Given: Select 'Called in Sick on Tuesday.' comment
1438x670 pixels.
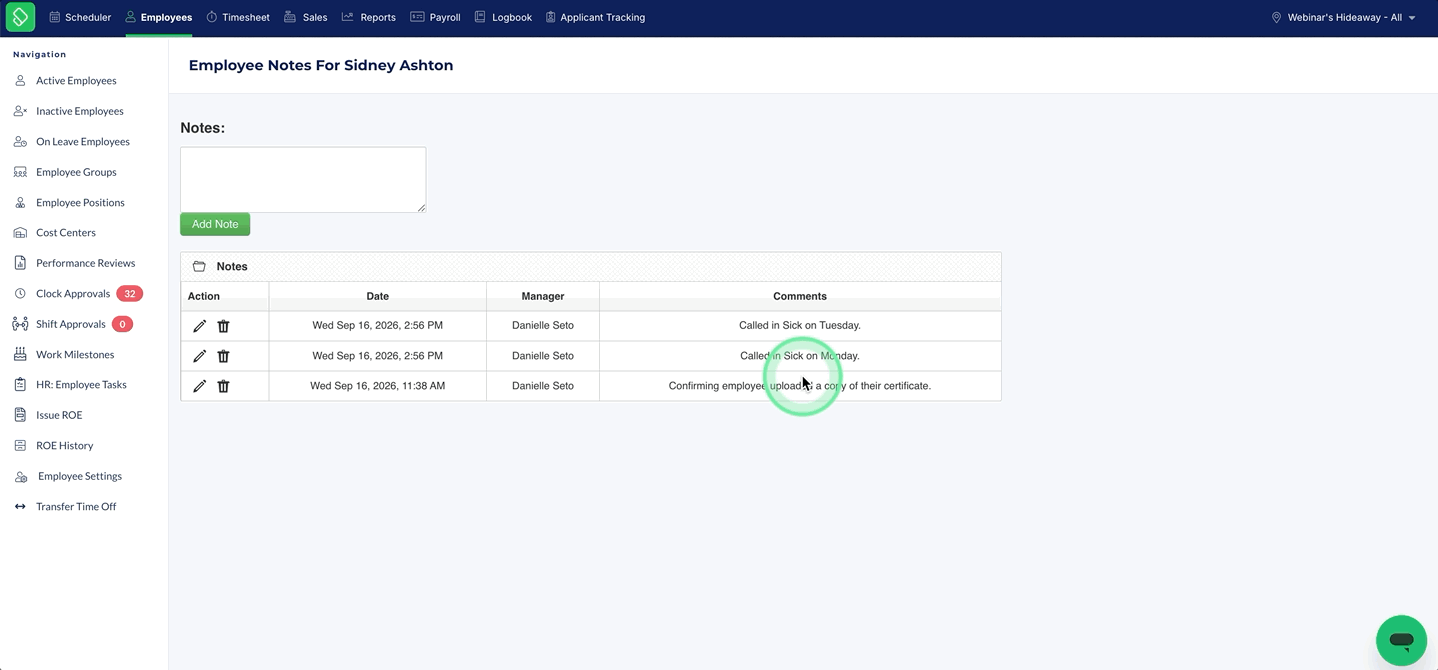Looking at the screenshot, I should pos(800,325).
